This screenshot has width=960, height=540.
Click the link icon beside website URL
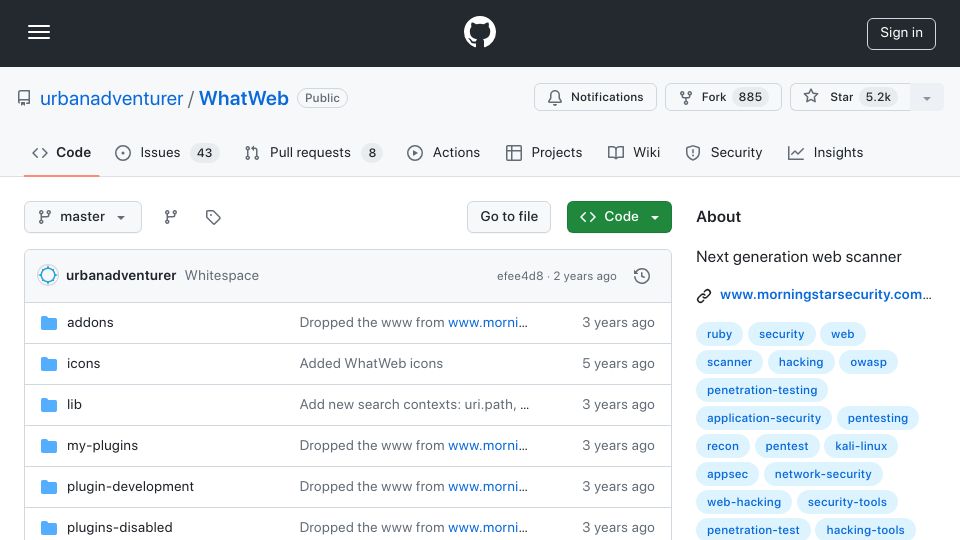pyautogui.click(x=704, y=296)
